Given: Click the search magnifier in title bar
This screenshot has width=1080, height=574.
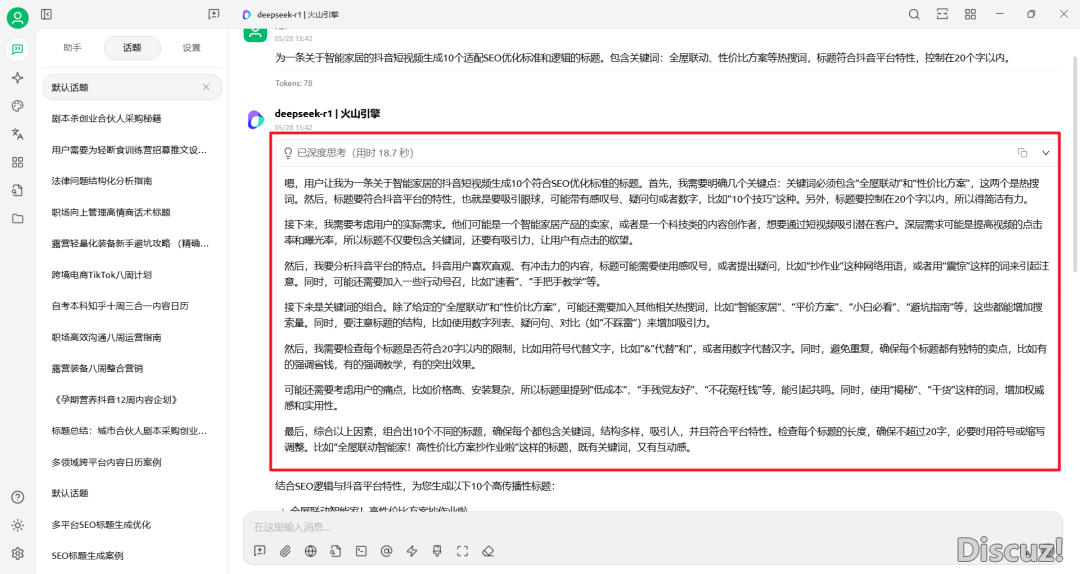Looking at the screenshot, I should point(914,14).
